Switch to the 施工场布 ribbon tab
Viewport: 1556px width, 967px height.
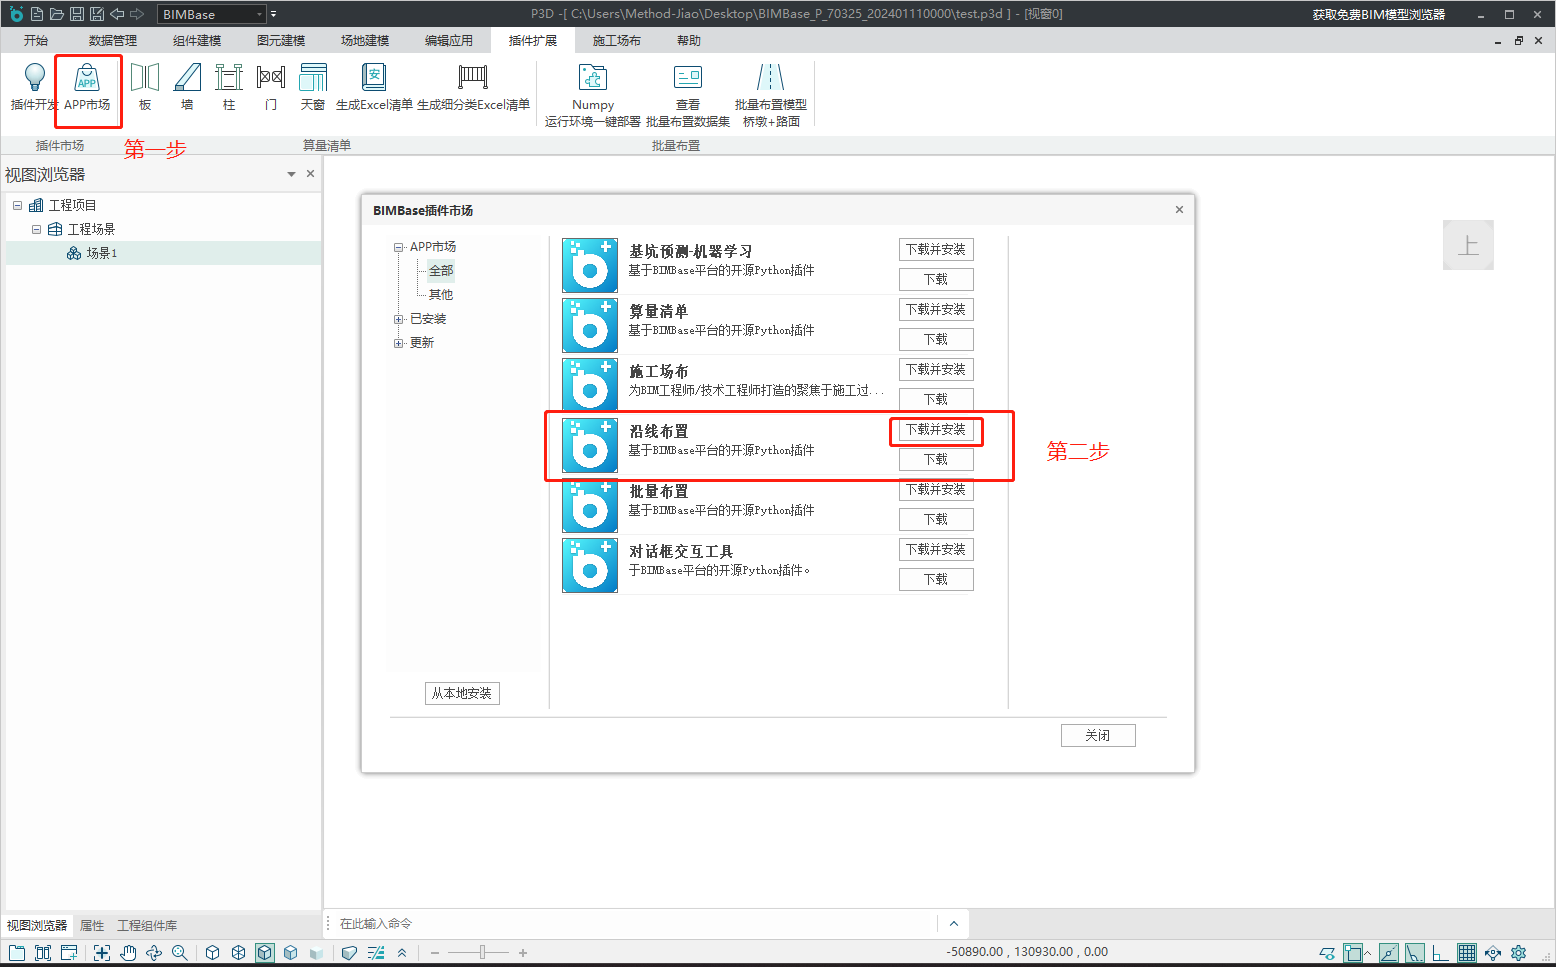[616, 41]
